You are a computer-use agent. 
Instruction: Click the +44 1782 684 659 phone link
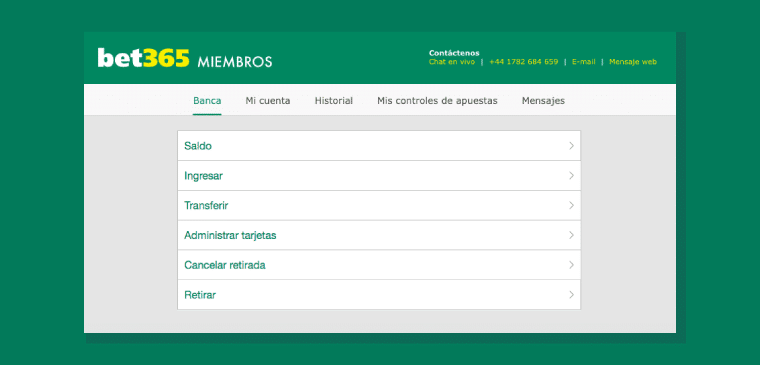(x=523, y=62)
